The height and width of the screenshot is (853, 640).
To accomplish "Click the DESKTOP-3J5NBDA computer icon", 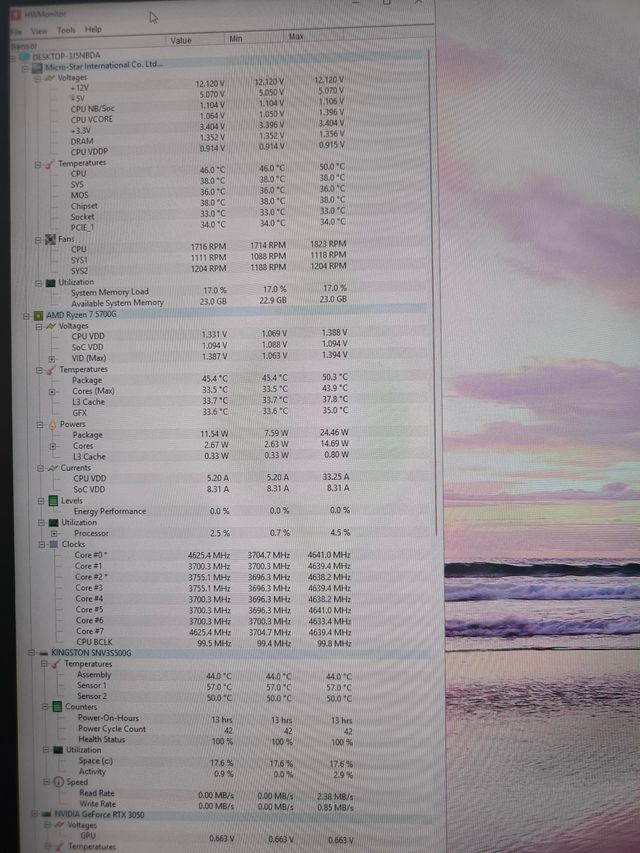I will pos(24,57).
